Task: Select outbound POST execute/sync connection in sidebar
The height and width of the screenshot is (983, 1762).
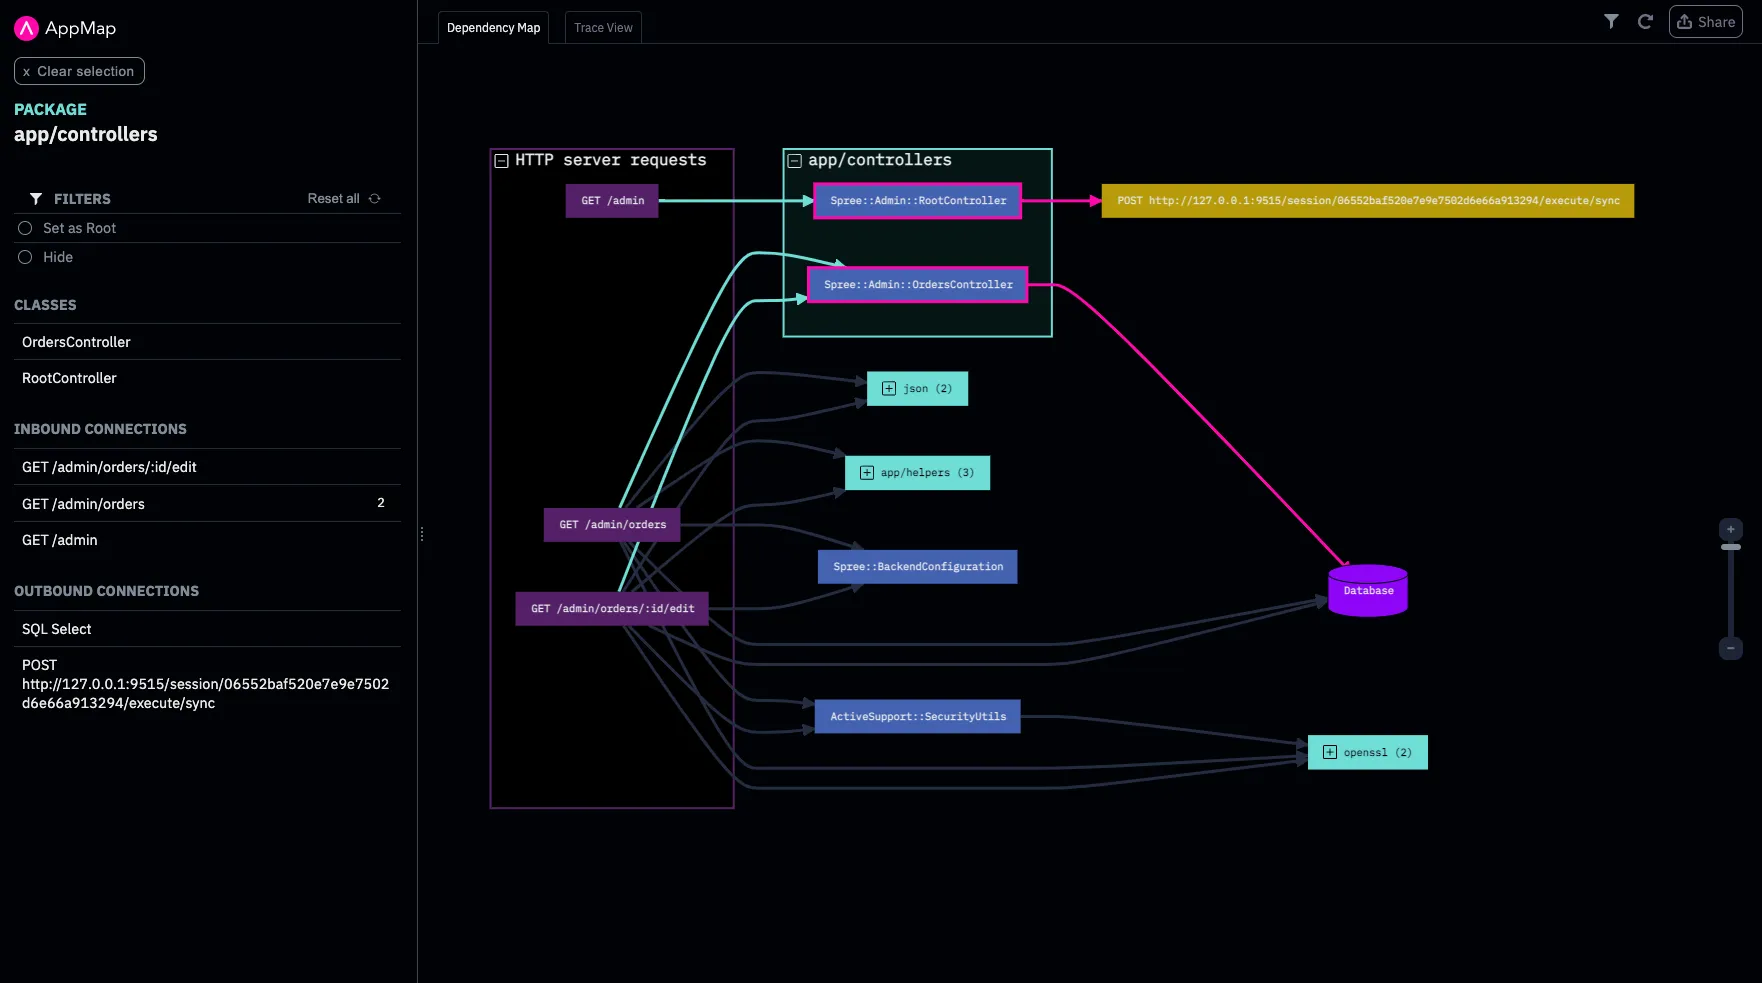Action: pos(207,684)
